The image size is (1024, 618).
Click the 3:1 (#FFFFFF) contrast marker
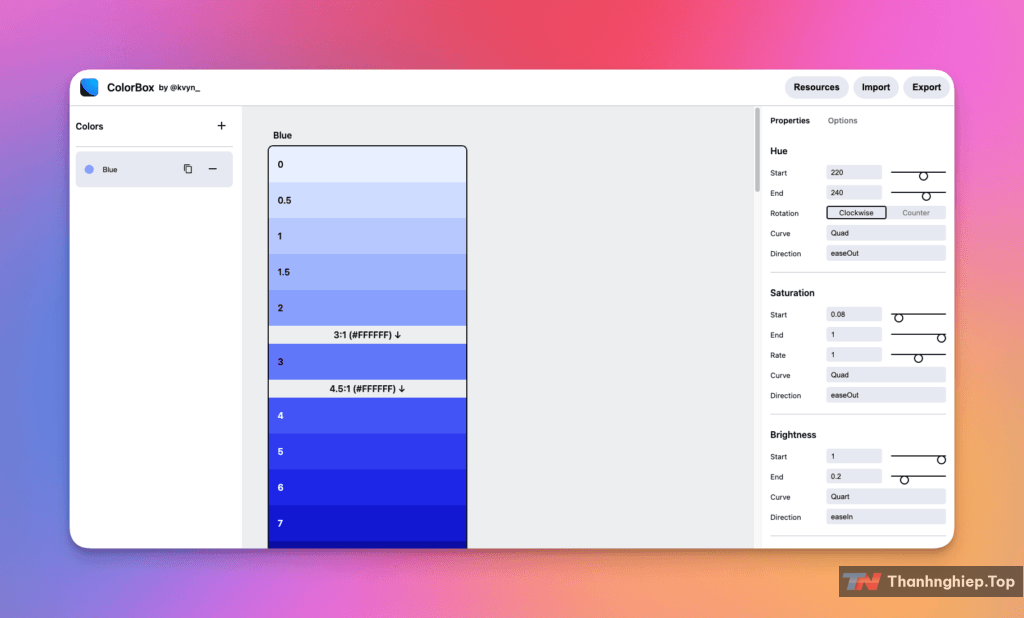(x=367, y=334)
